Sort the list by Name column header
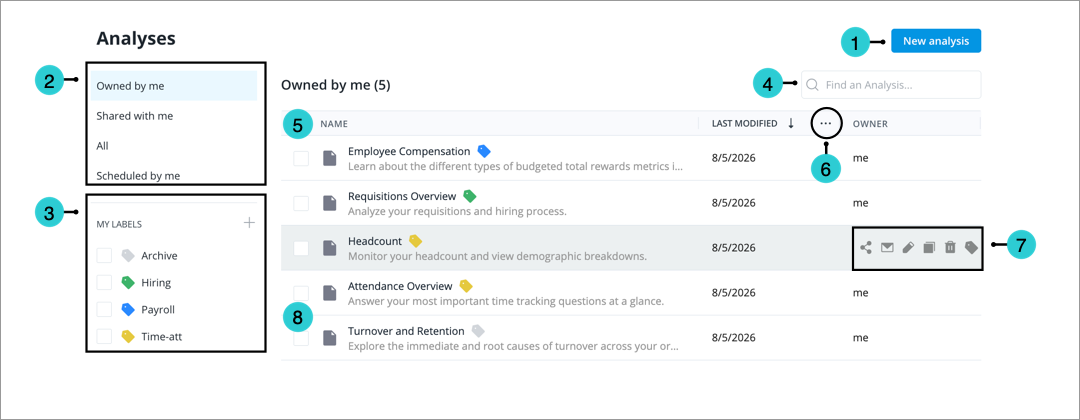This screenshot has height=420, width=1080. [334, 124]
